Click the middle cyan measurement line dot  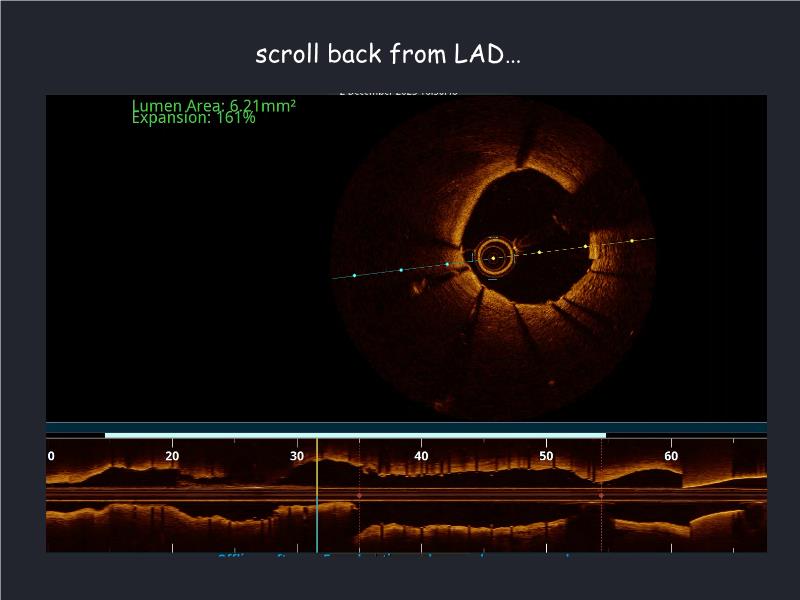[401, 269]
